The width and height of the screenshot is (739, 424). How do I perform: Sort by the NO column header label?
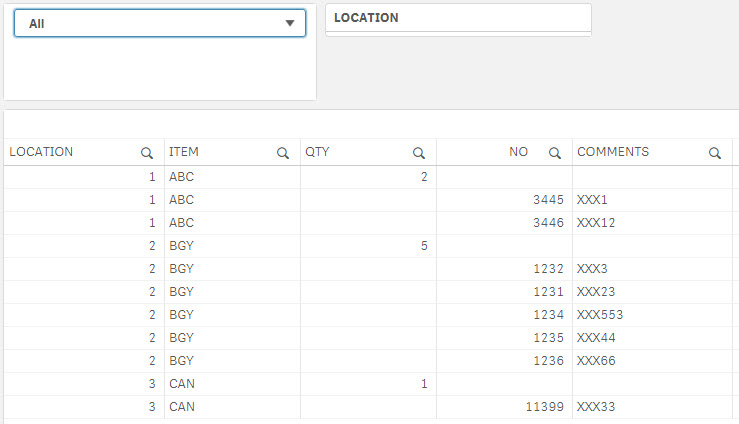coord(518,152)
